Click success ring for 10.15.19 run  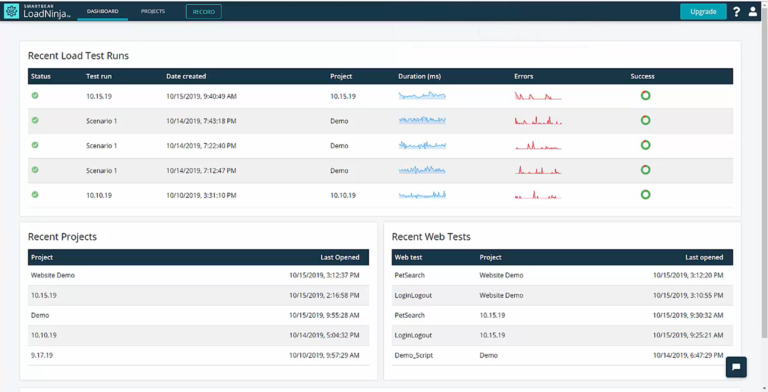point(646,96)
